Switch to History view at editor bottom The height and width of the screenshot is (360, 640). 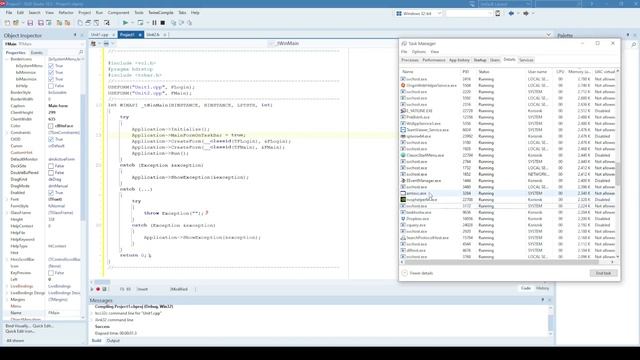tap(542, 288)
